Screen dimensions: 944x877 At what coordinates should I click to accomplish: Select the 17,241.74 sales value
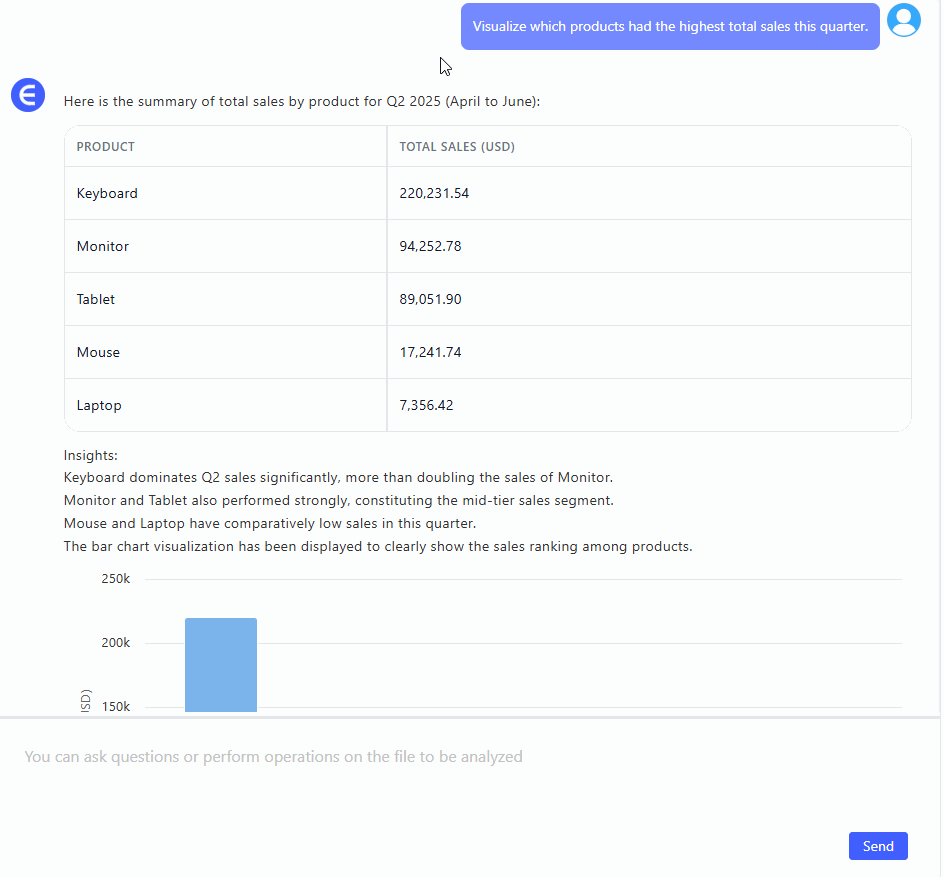[x=430, y=352]
